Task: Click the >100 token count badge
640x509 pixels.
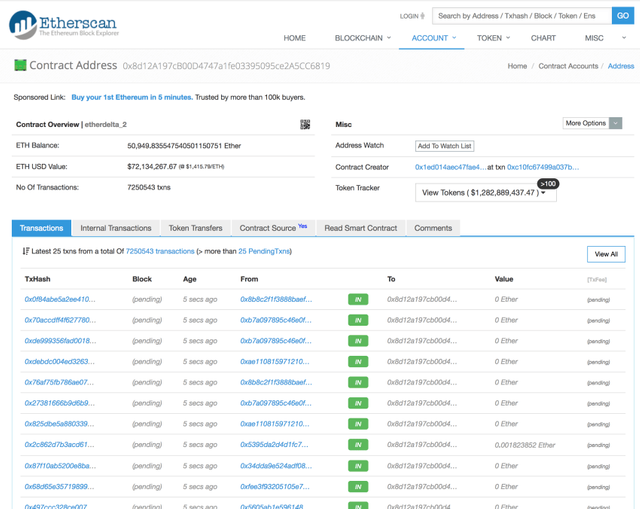Action: (x=547, y=184)
